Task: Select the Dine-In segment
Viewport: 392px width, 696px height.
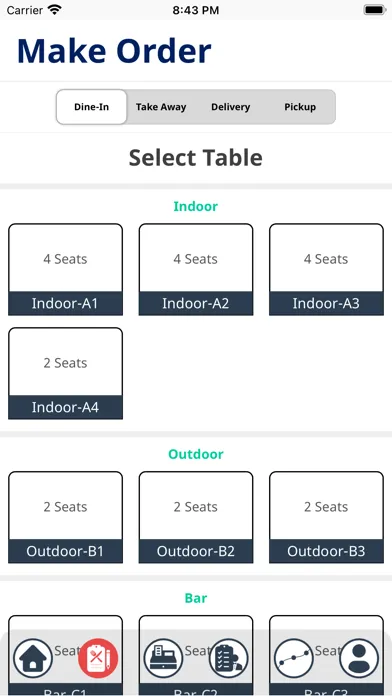Action: click(x=91, y=107)
